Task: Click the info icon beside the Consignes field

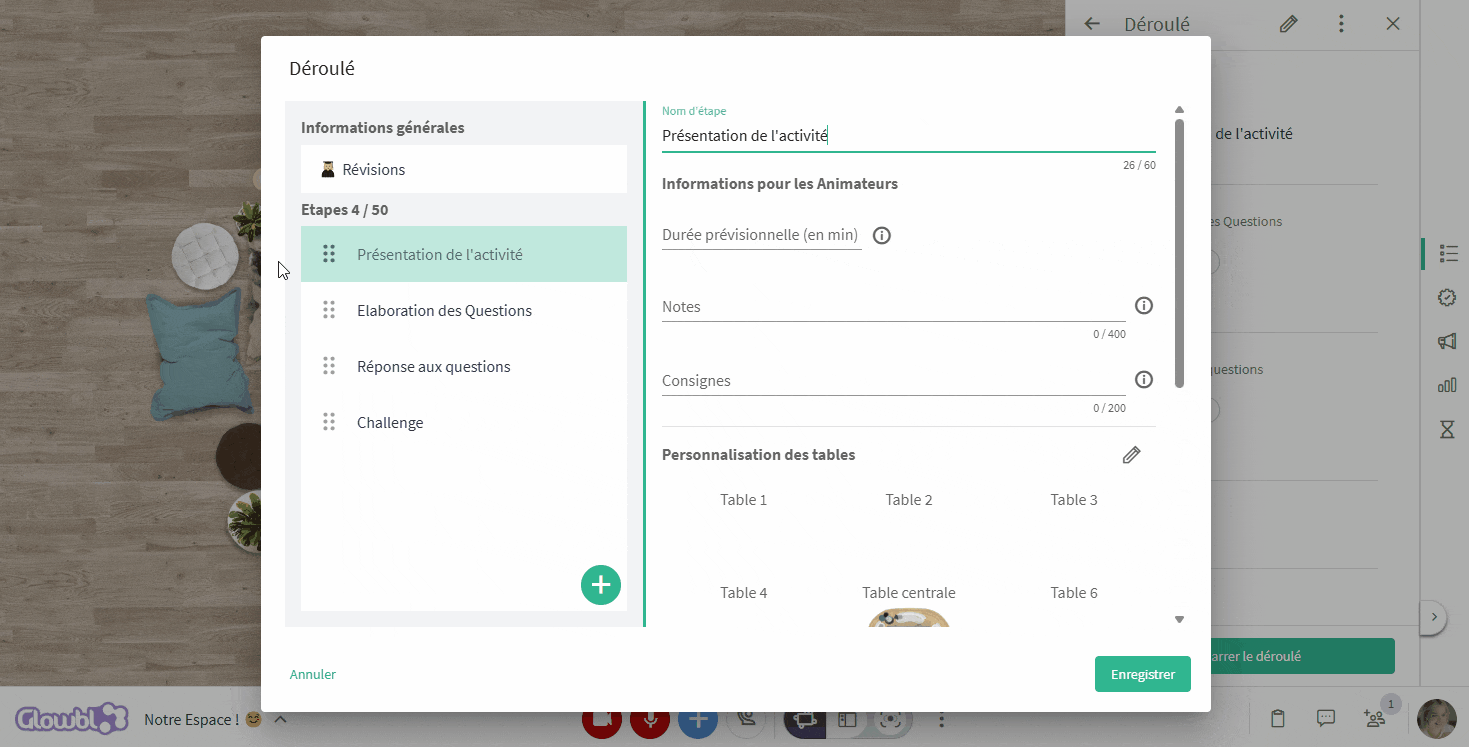Action: pos(1144,380)
